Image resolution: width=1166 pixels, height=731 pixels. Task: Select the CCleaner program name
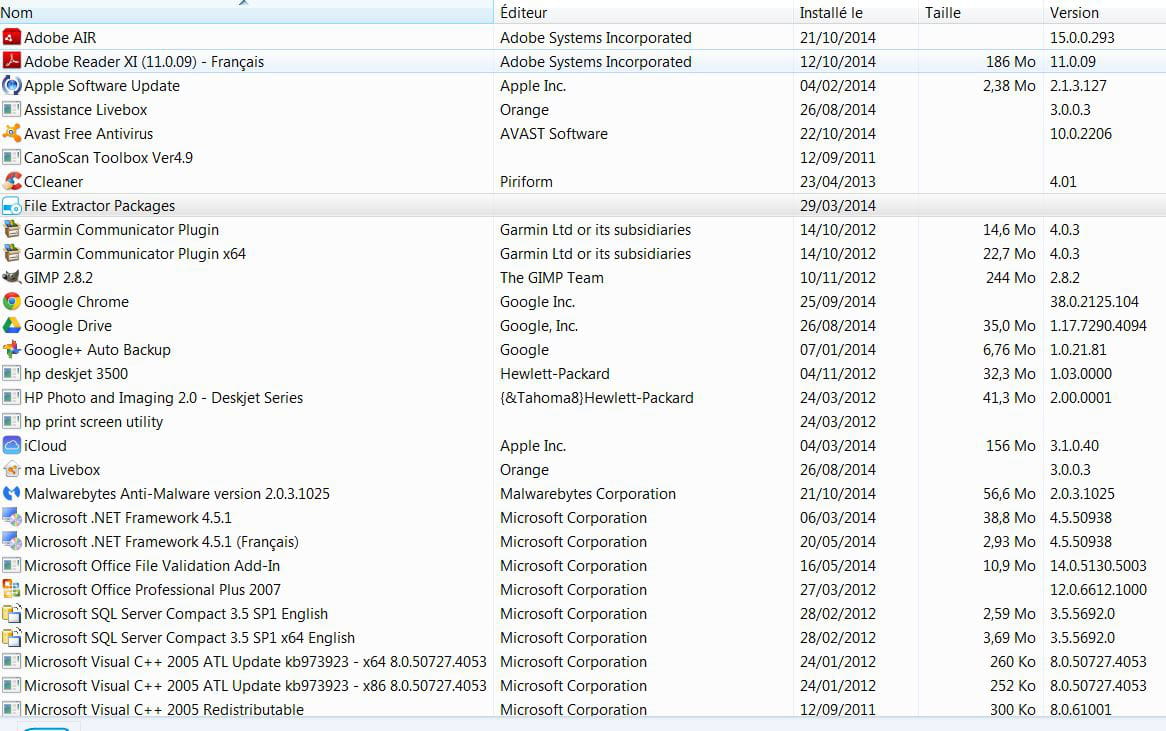click(54, 181)
